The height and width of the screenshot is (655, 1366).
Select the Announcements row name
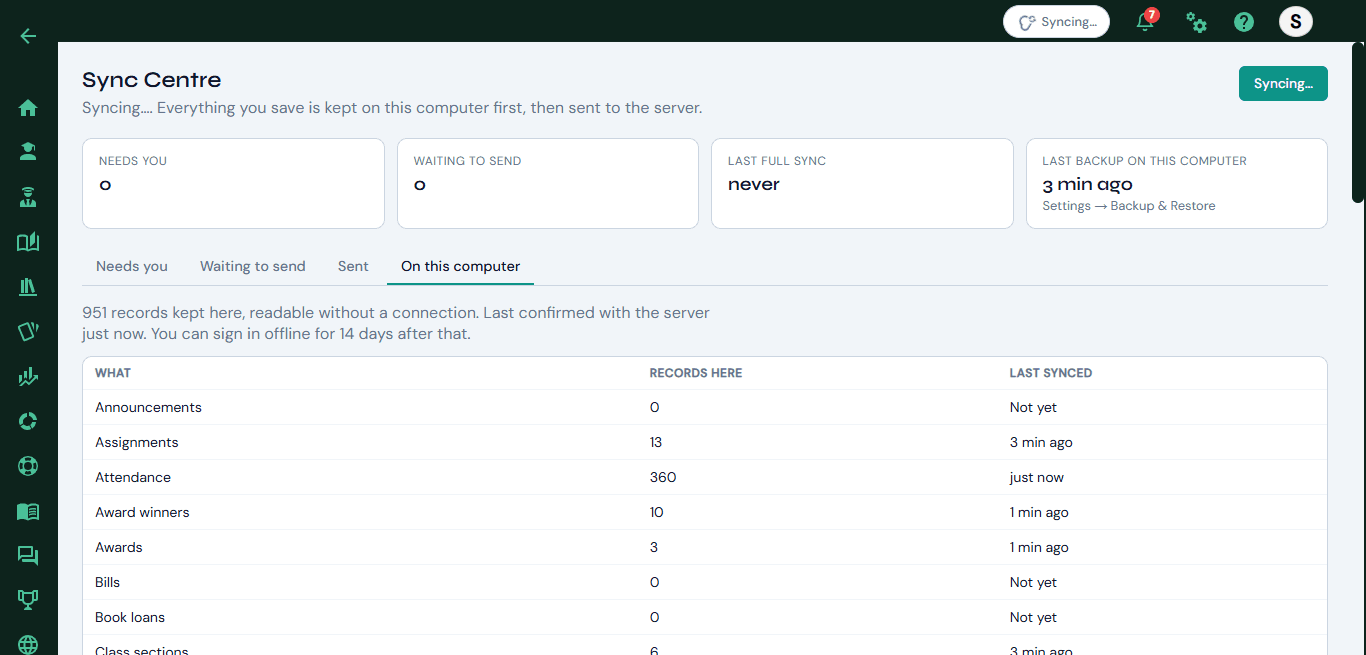[x=148, y=408]
